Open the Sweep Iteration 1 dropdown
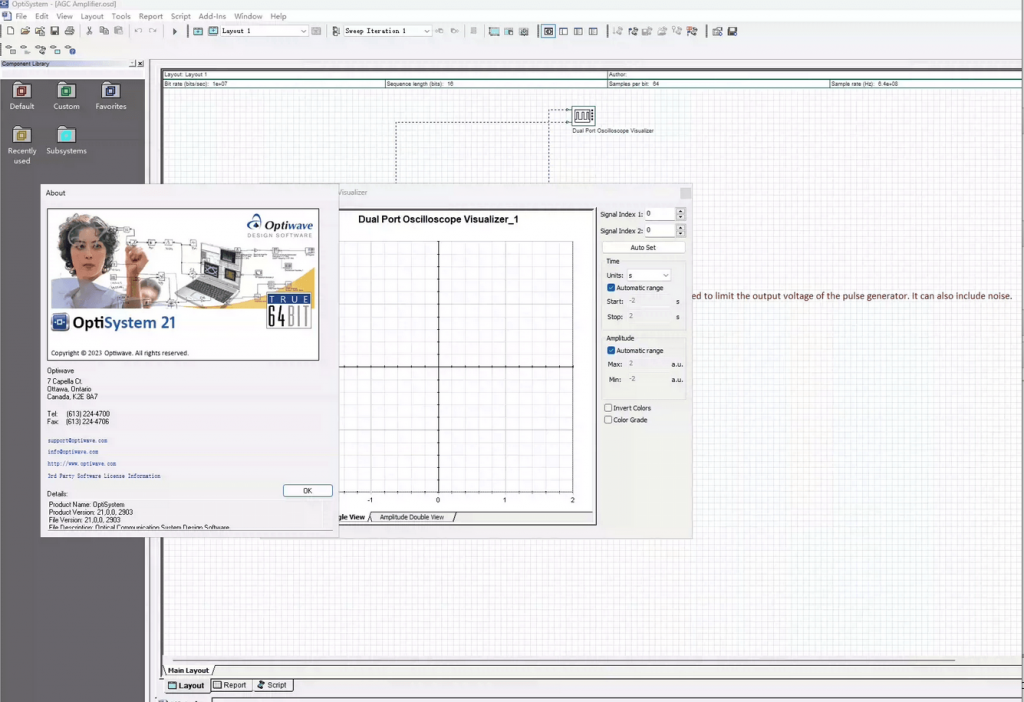The height and width of the screenshot is (702, 1024). point(426,31)
